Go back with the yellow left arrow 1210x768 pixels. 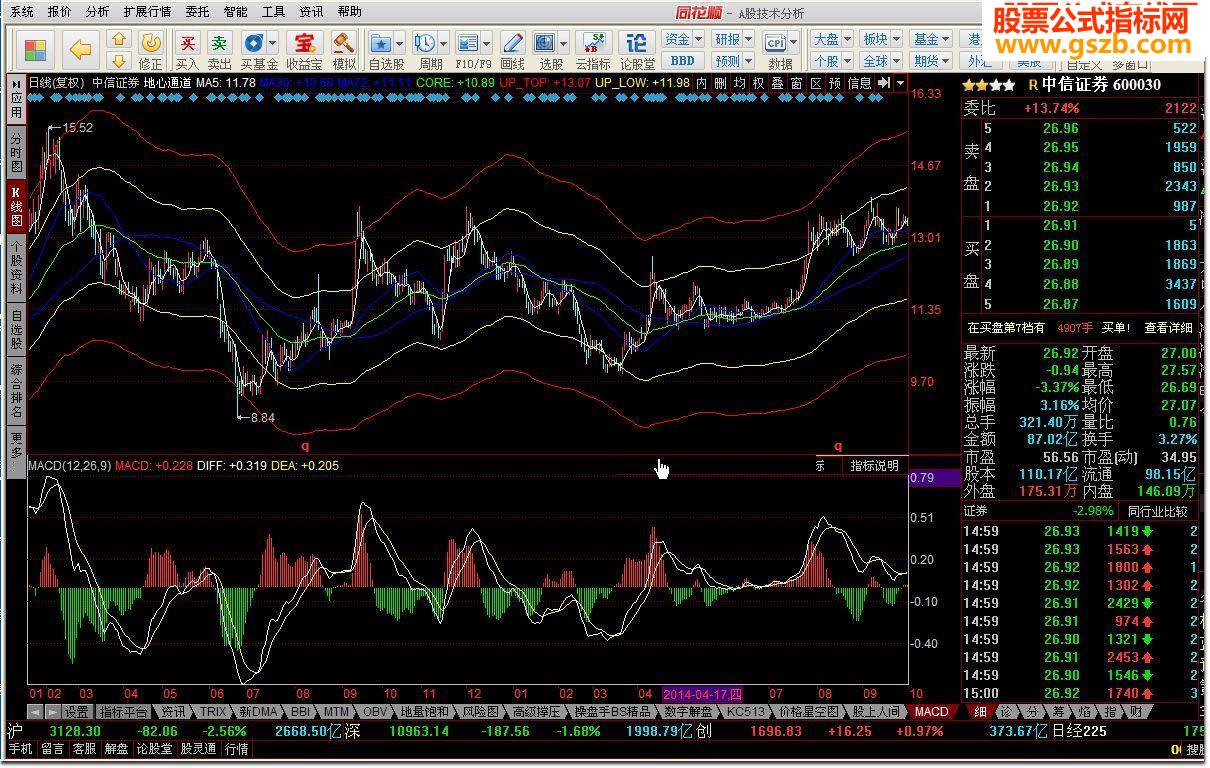80,49
